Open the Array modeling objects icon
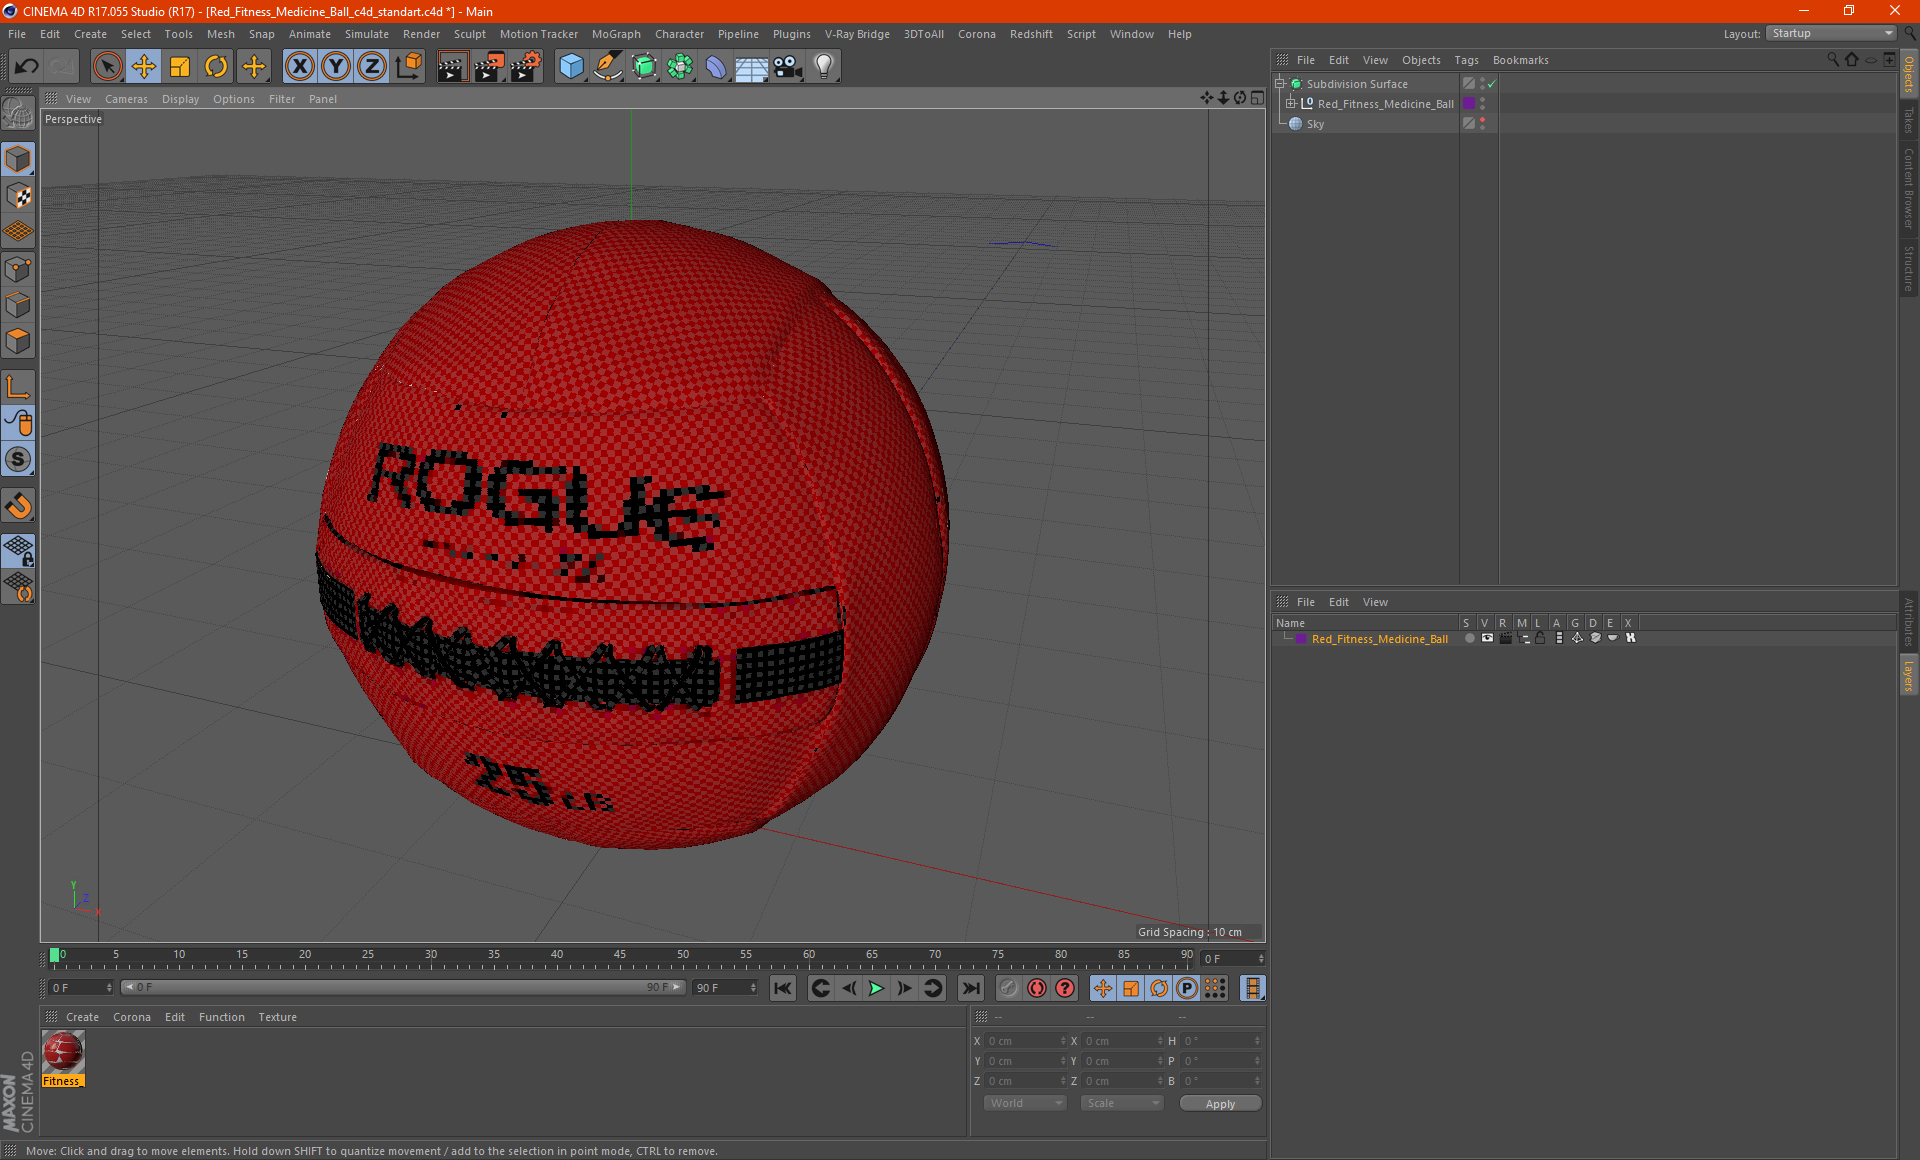 coord(680,67)
